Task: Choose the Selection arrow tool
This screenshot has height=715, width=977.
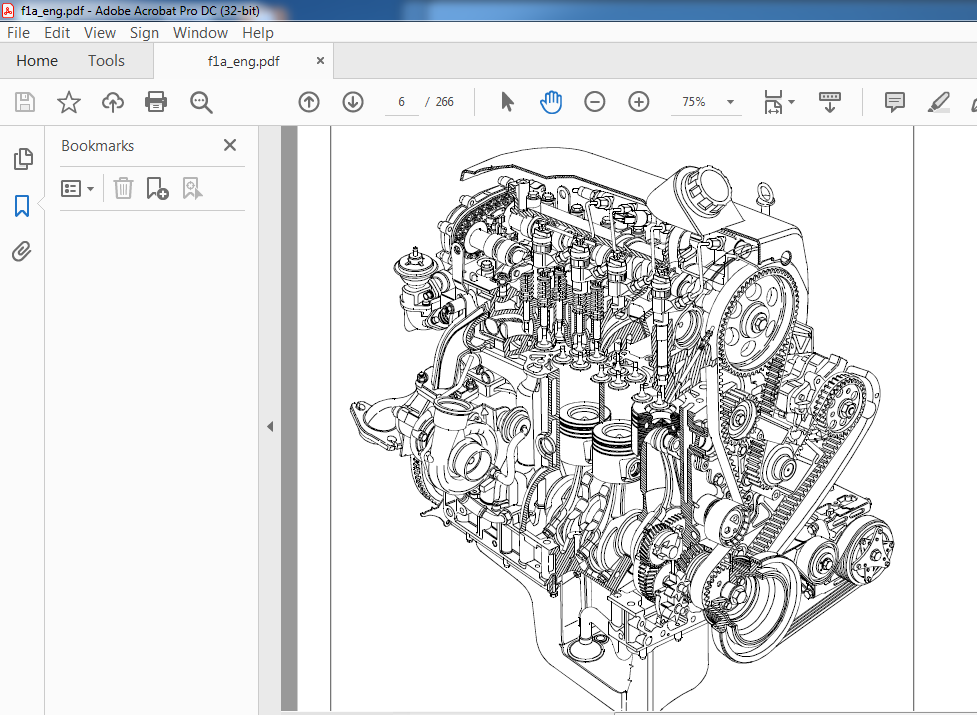Action: pos(507,102)
